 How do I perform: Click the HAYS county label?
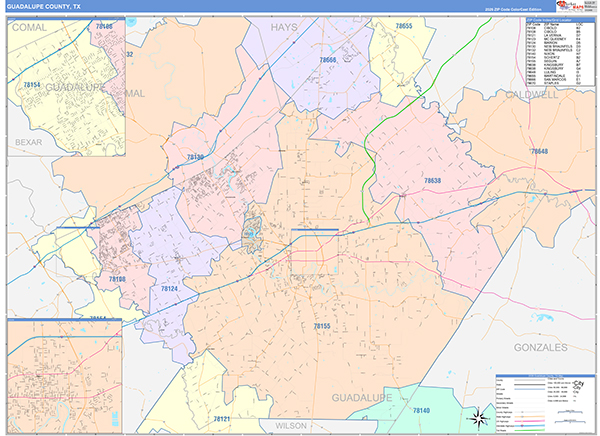pos(284,27)
